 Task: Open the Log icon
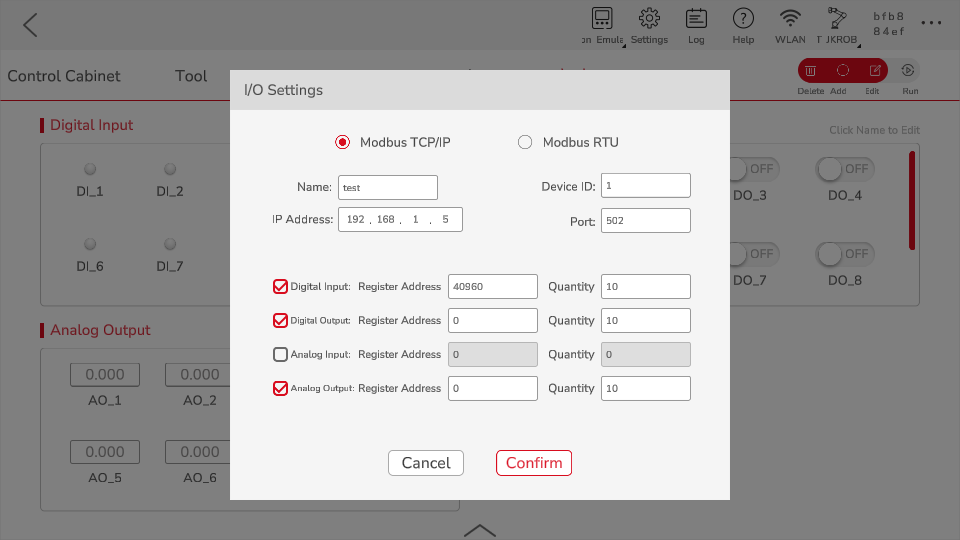pyautogui.click(x=696, y=19)
